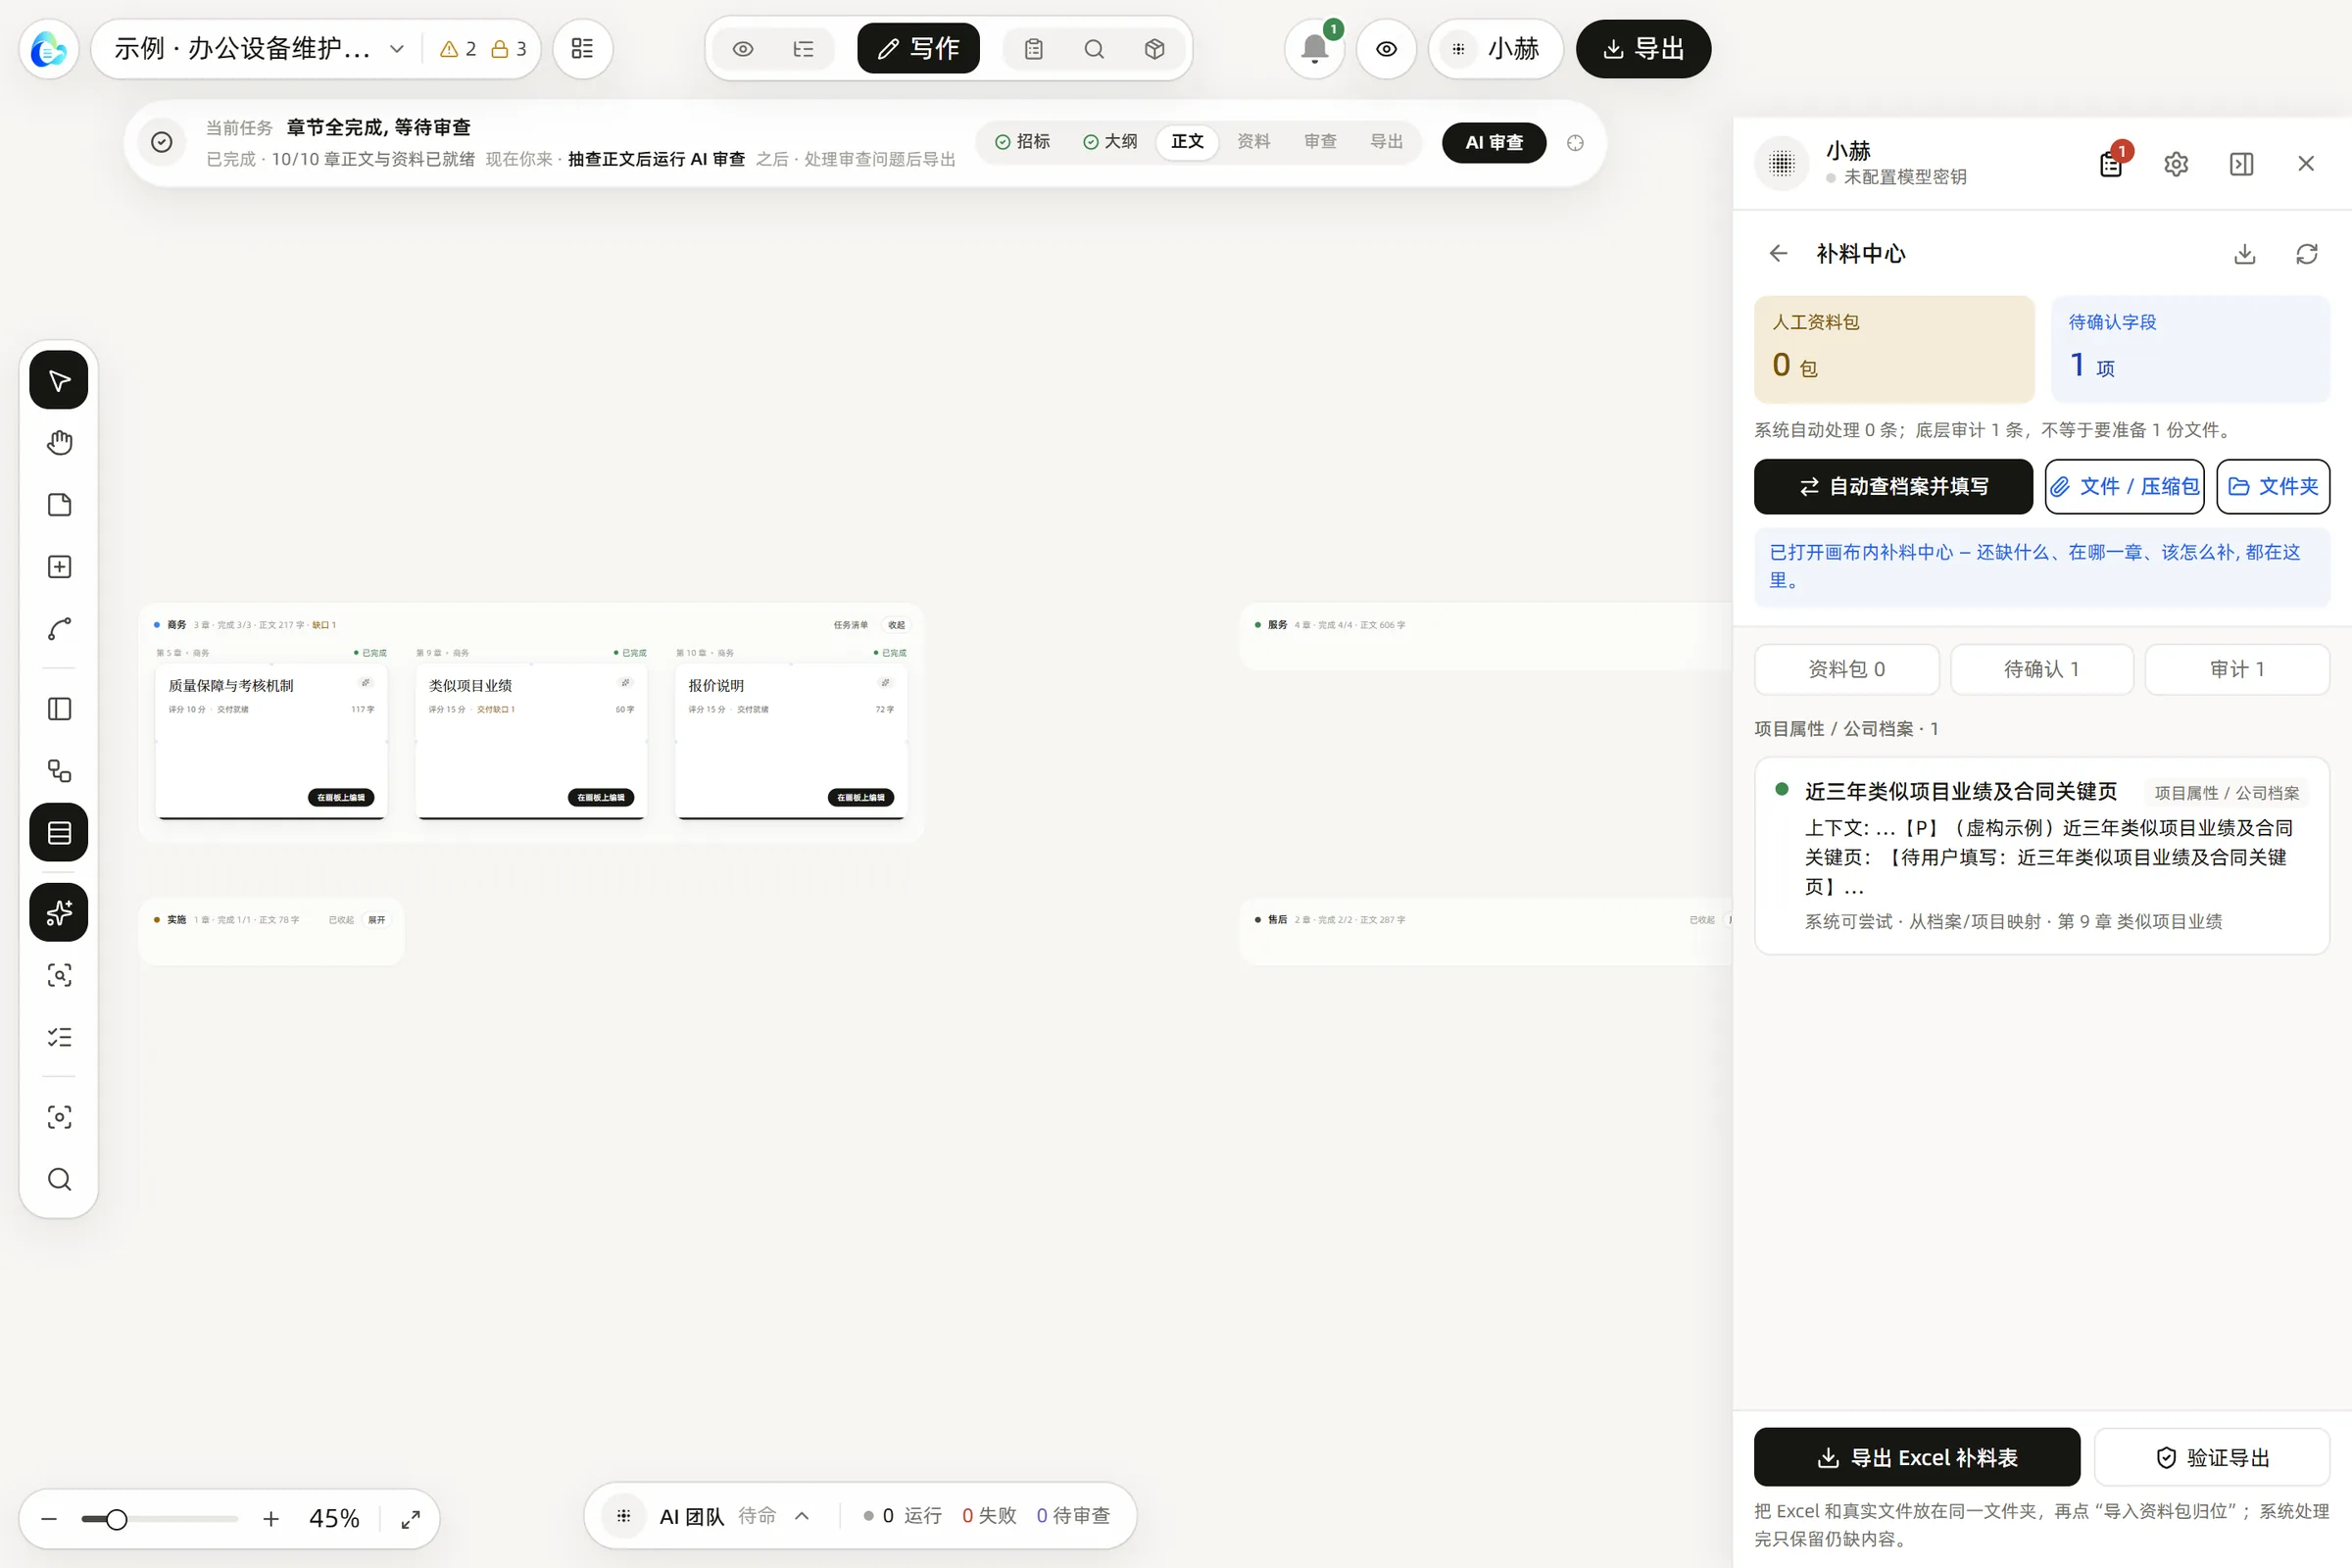Open the grid overview icon beside project name

tap(582, 48)
